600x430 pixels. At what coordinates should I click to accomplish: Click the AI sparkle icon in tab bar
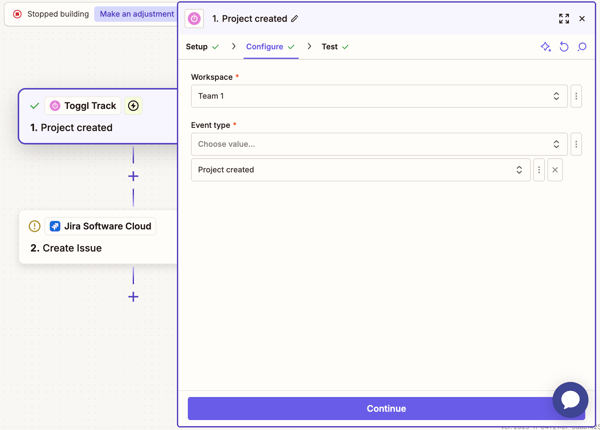pyautogui.click(x=545, y=47)
